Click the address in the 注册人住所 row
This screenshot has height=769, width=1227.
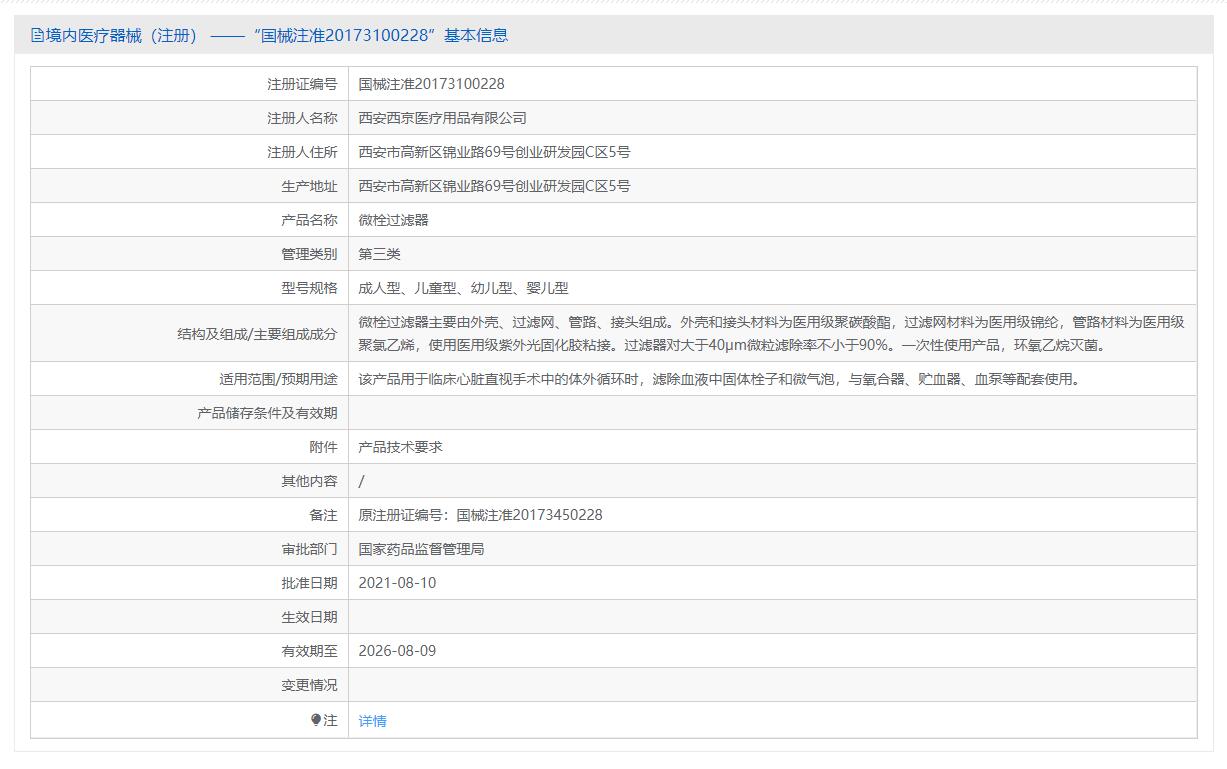495,152
